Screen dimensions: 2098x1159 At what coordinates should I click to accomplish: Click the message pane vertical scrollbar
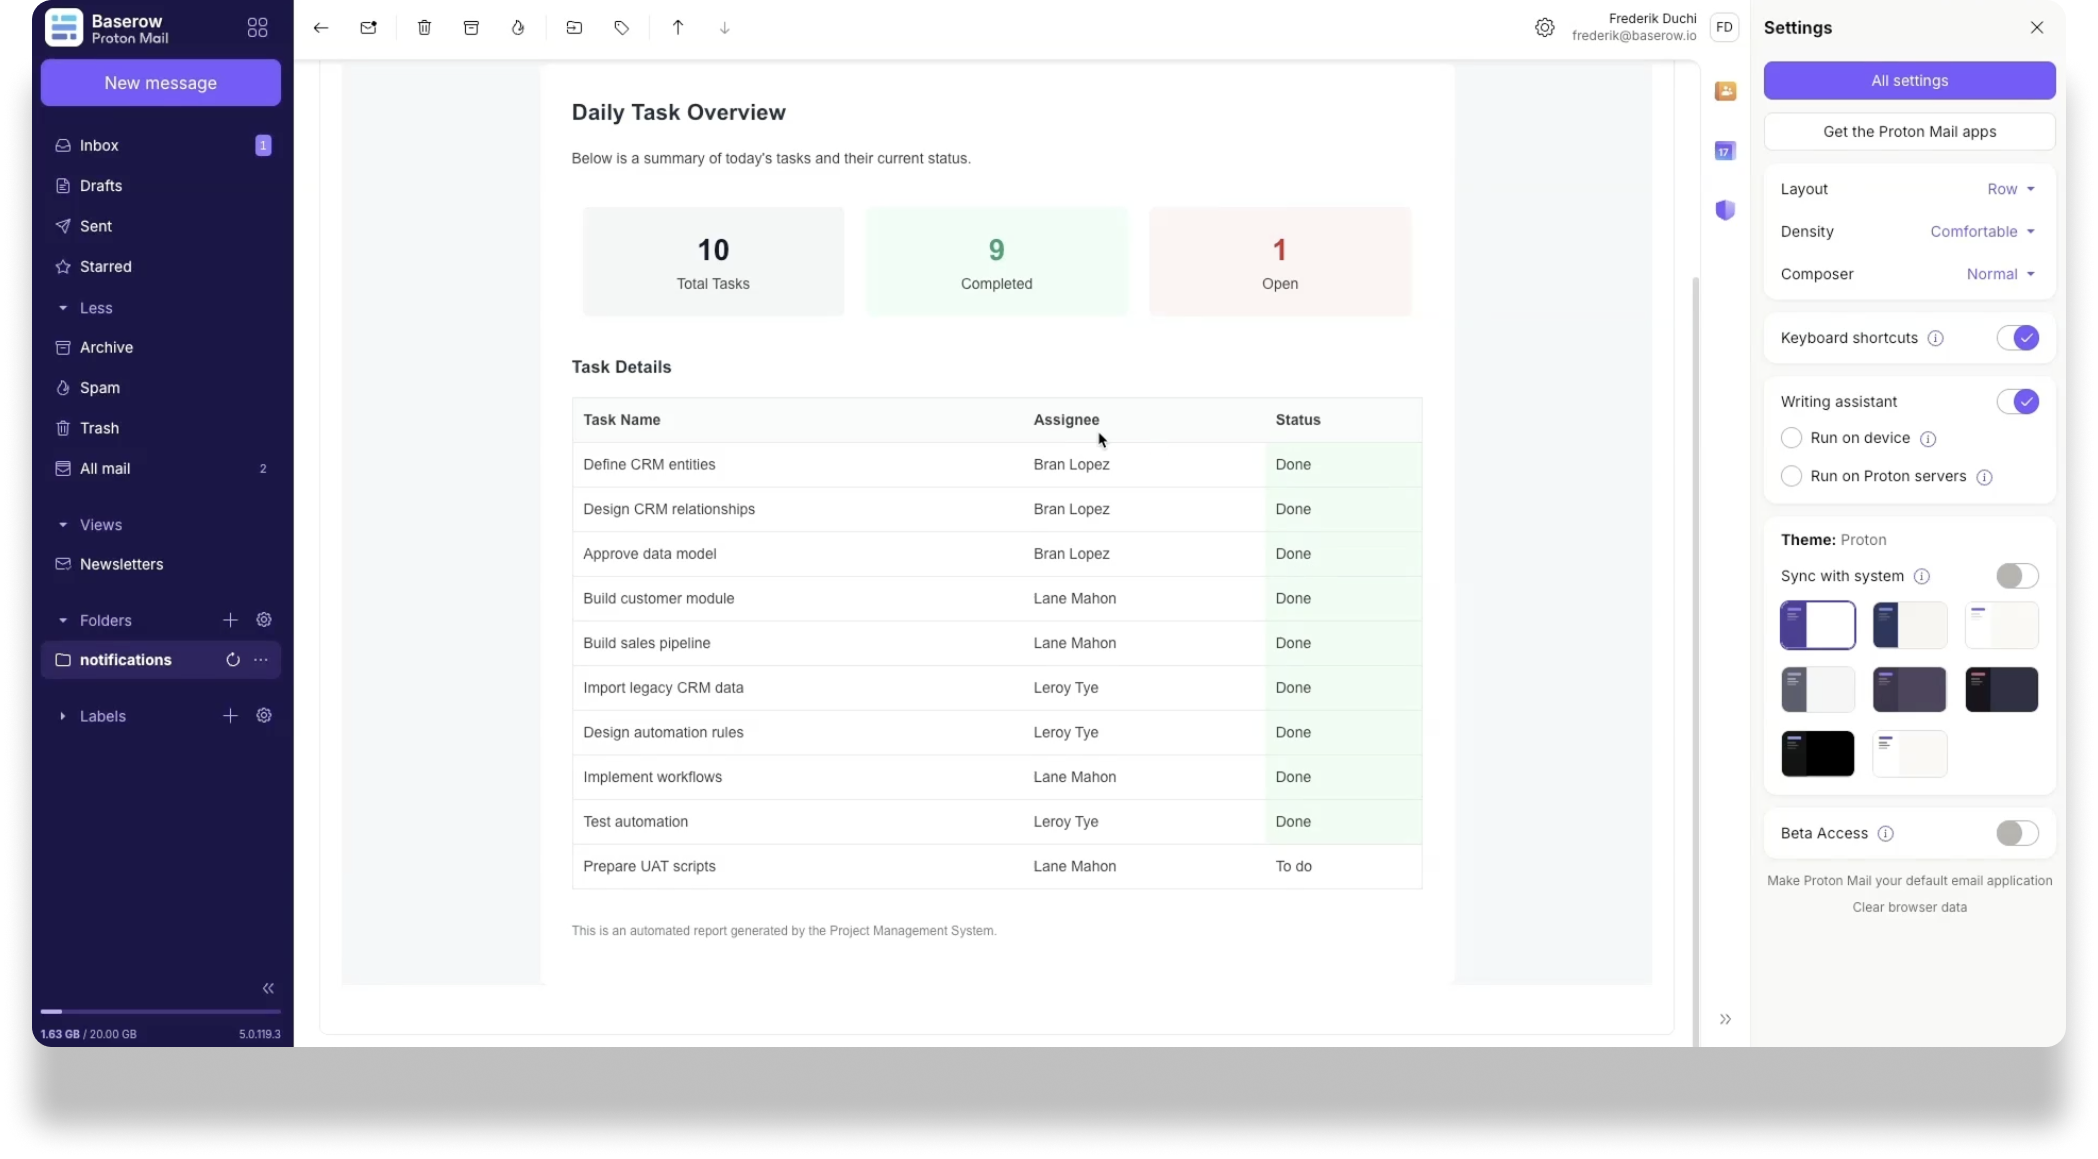[1695, 660]
